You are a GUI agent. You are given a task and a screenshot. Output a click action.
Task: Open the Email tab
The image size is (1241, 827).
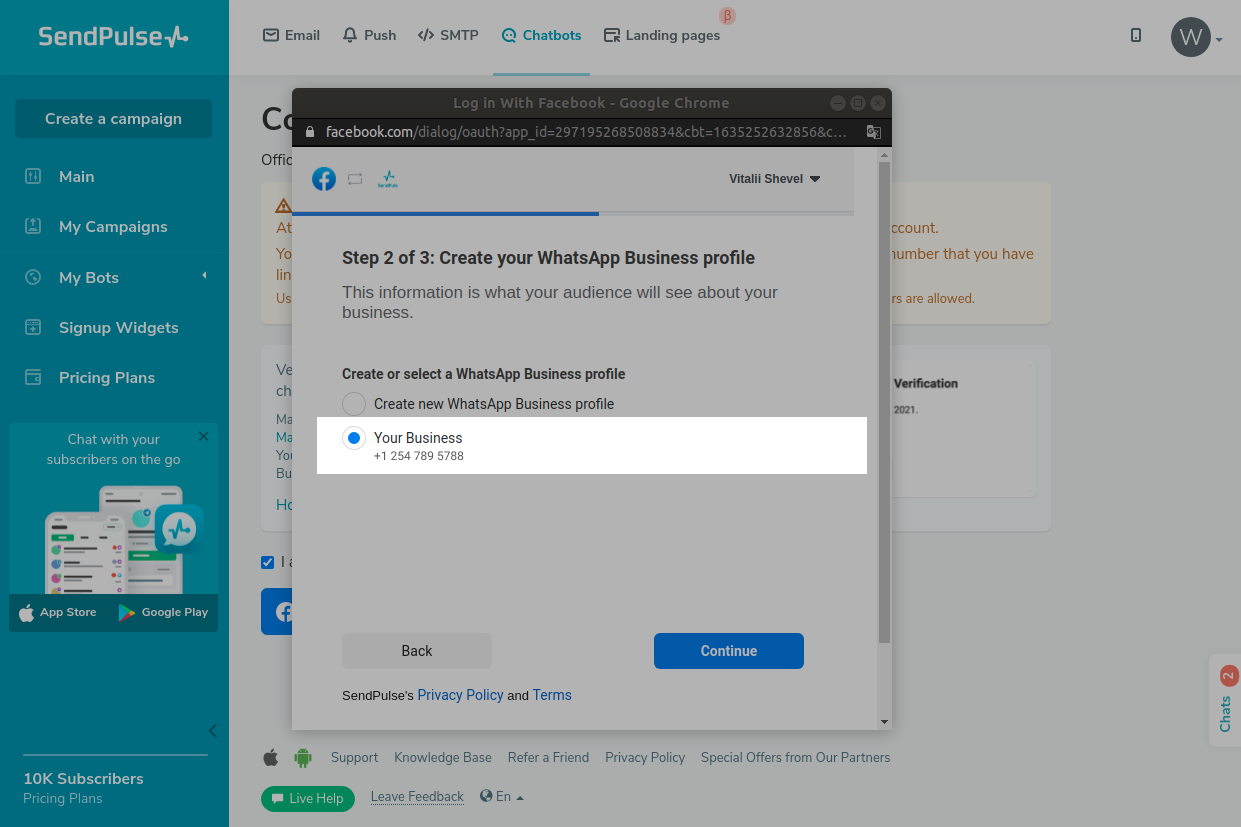click(x=291, y=35)
